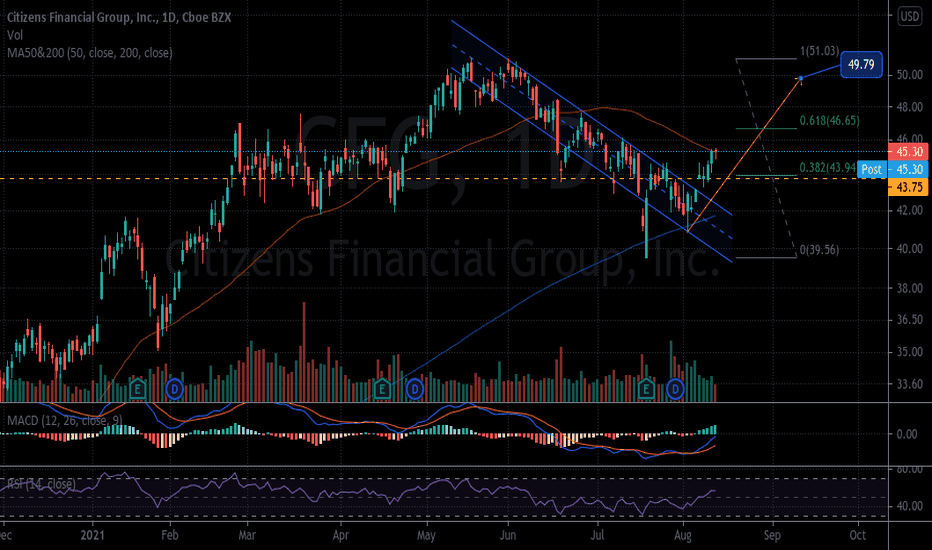Click the 35.00 price axis label
The image size is (932, 550).
tap(909, 352)
